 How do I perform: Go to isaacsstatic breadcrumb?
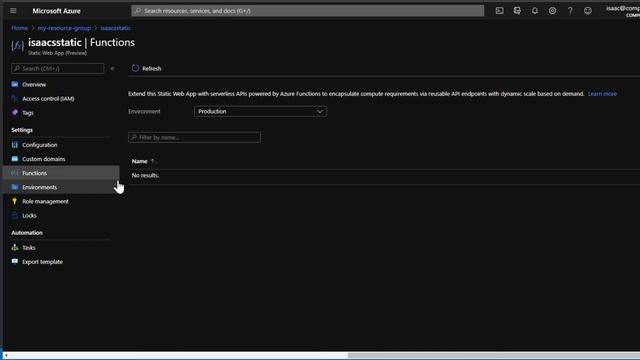click(x=116, y=28)
